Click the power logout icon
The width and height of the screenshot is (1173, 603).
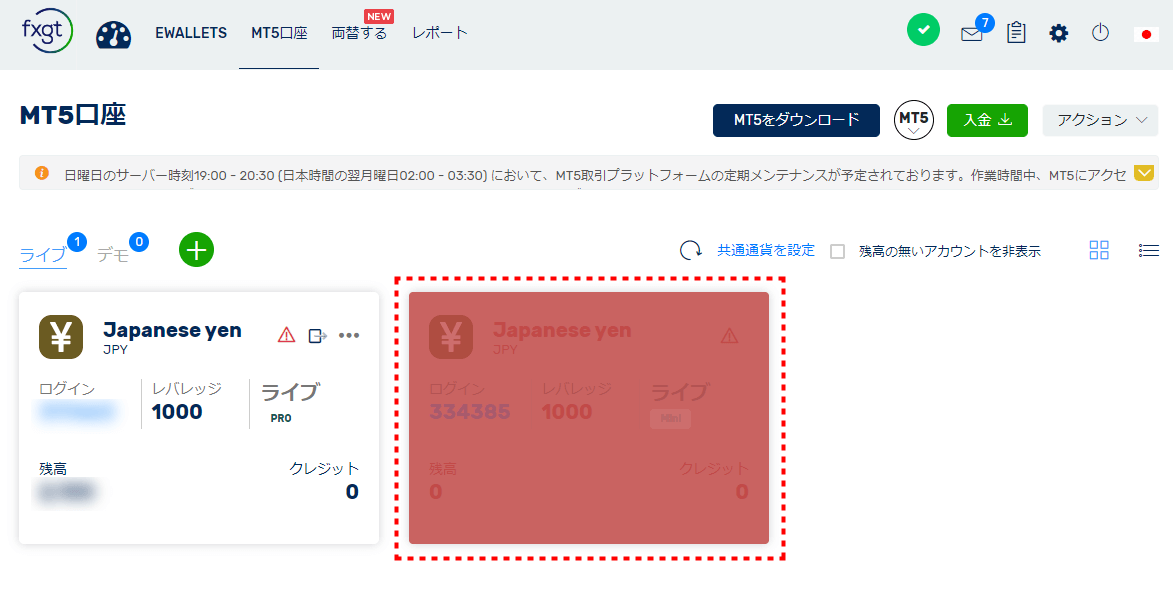(x=1100, y=32)
